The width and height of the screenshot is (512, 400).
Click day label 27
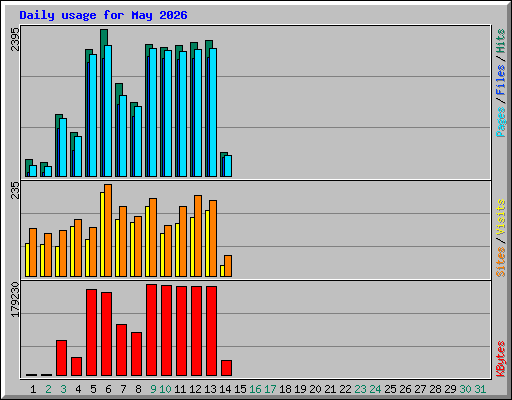coord(420,389)
